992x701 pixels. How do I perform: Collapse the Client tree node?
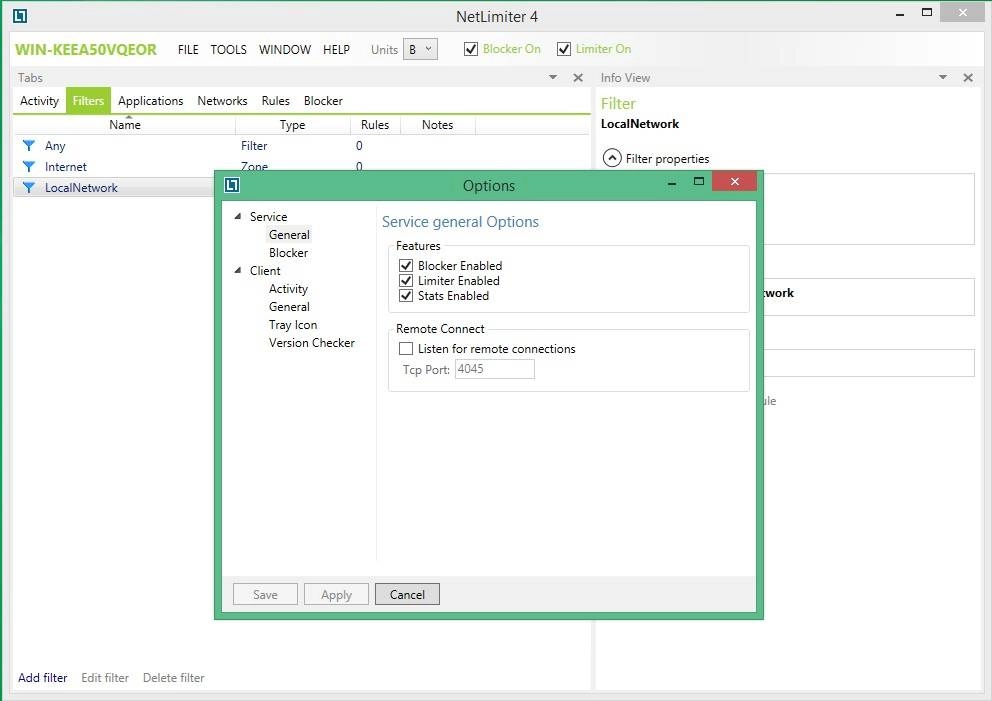(238, 270)
